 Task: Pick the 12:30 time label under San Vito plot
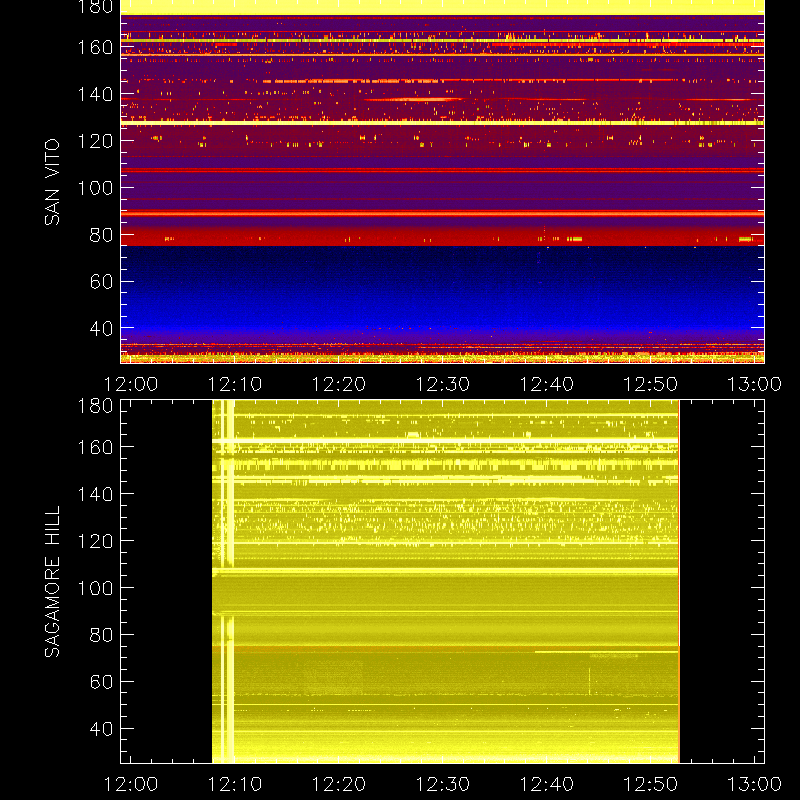442,384
